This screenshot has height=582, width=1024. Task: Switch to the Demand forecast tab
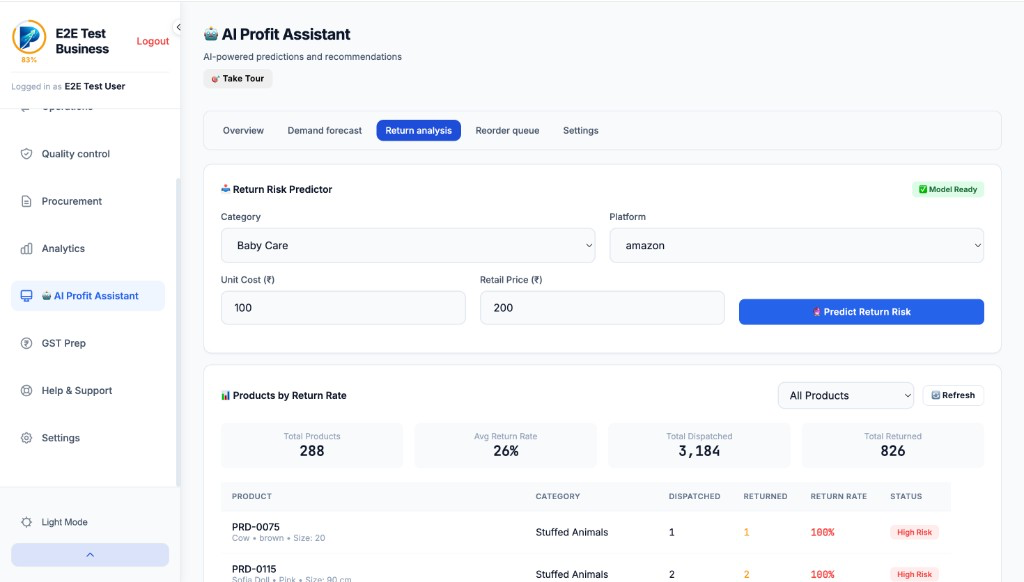pyautogui.click(x=325, y=131)
